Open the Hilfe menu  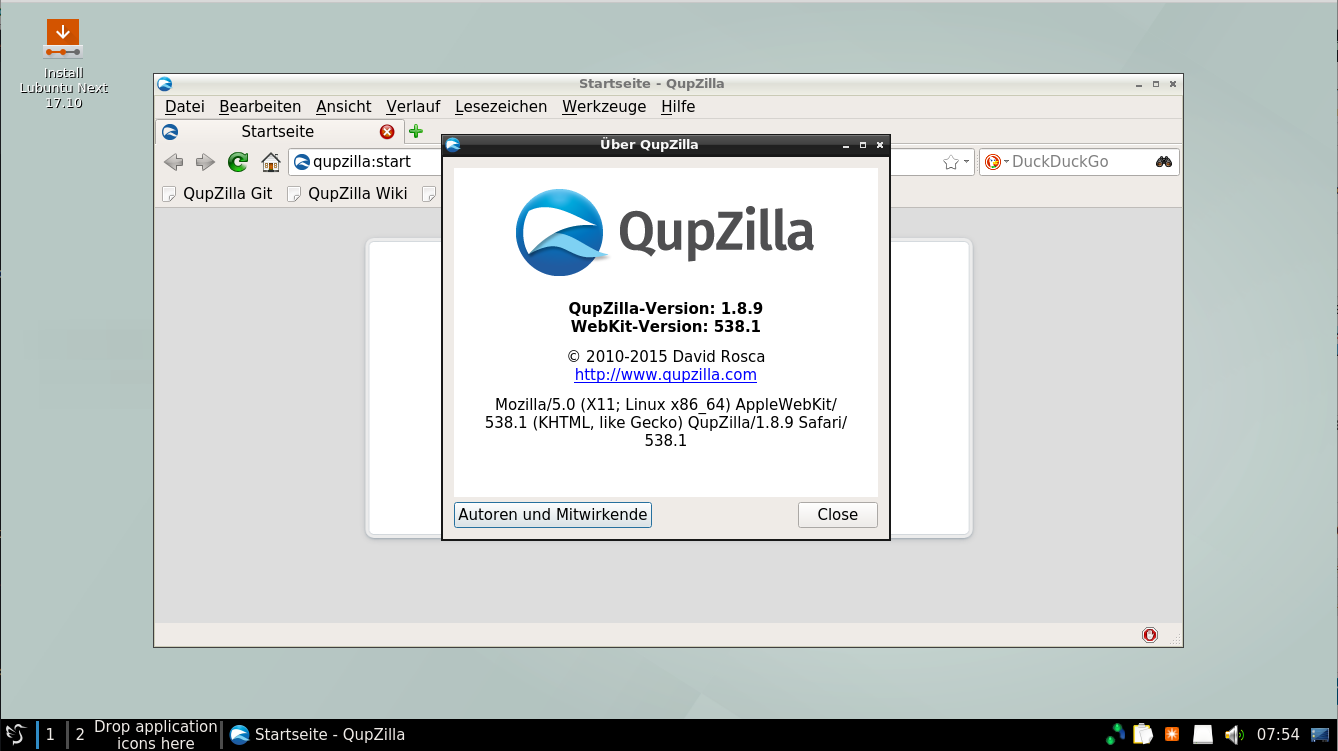pos(678,106)
